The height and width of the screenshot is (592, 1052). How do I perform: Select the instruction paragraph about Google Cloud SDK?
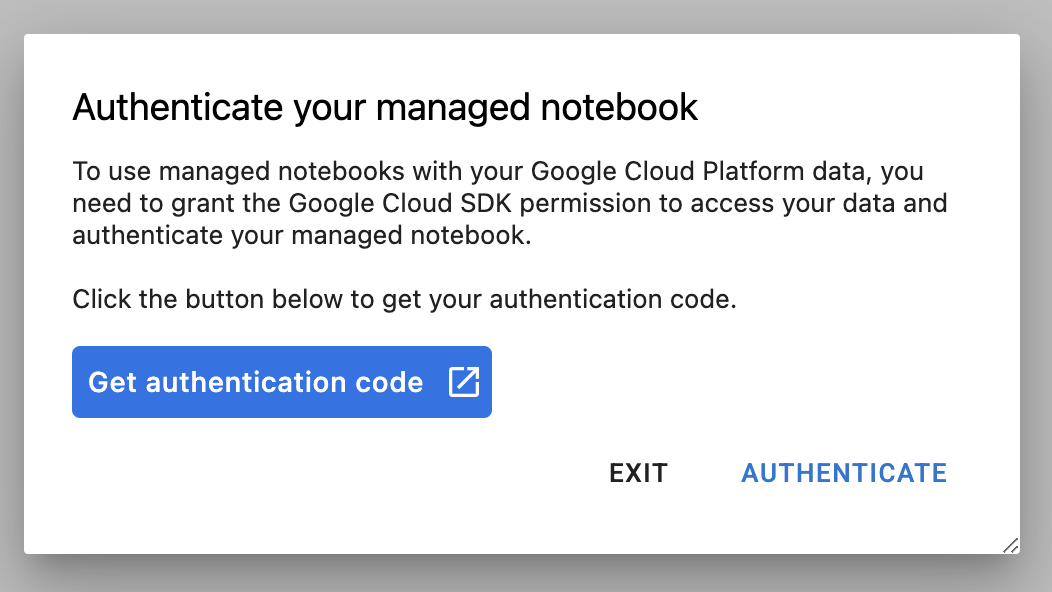(509, 203)
